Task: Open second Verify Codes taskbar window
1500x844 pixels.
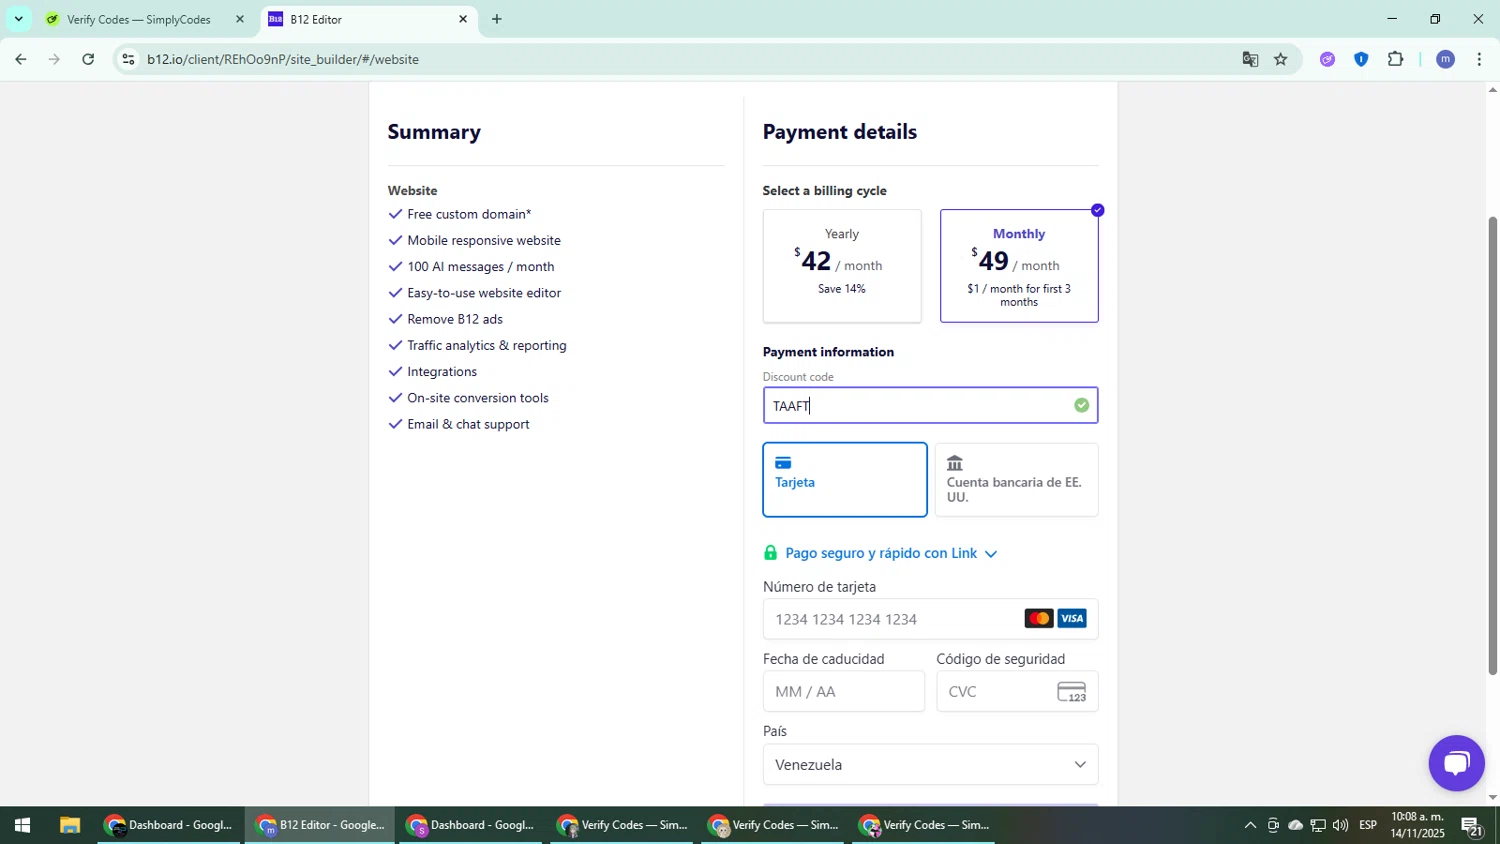Action: (x=773, y=826)
